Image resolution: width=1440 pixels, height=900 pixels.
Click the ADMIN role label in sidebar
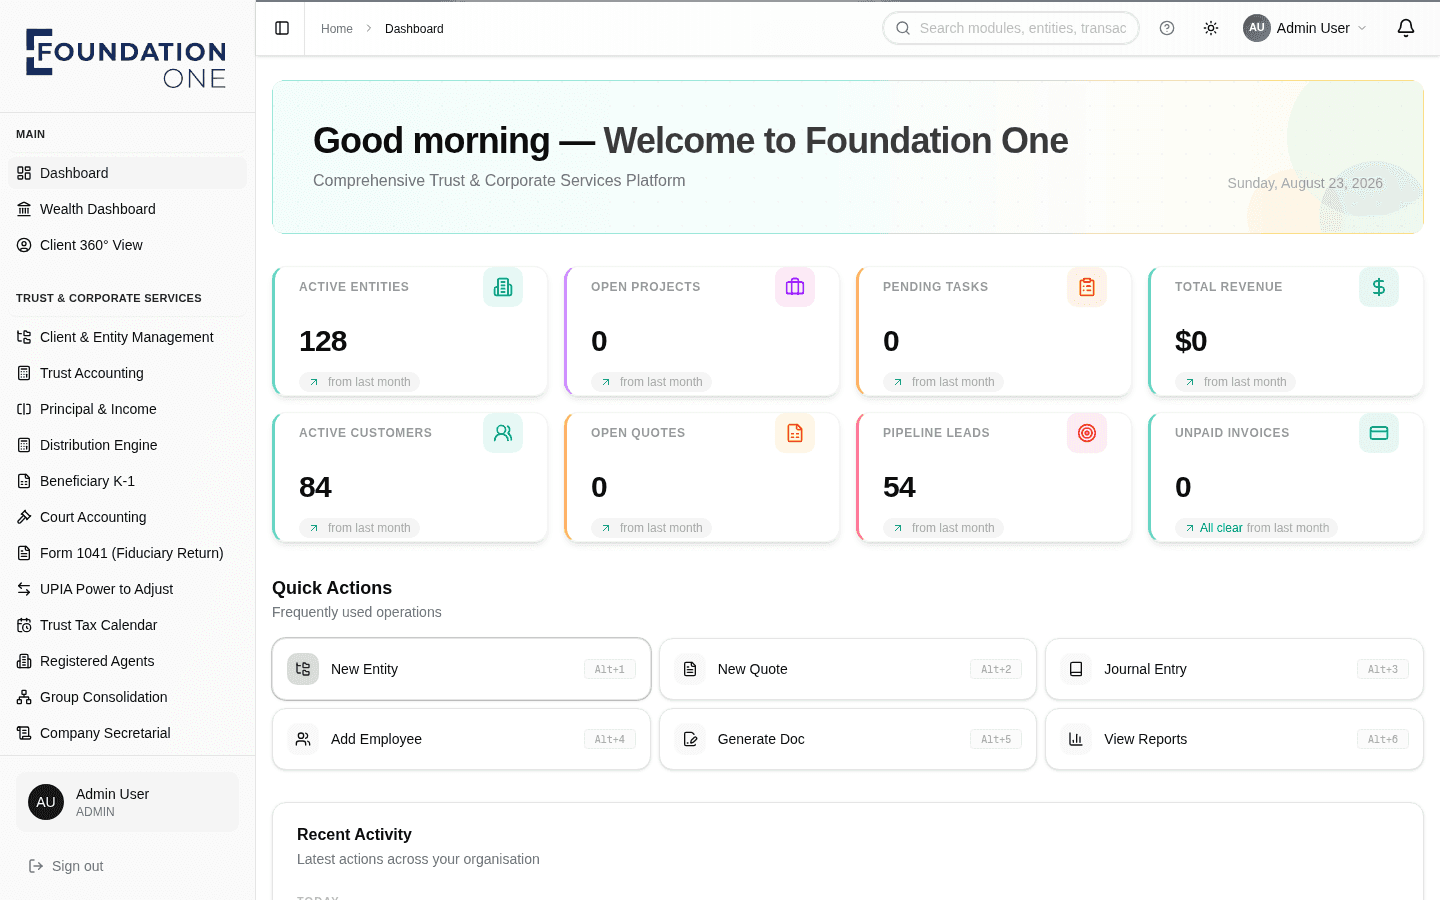pyautogui.click(x=95, y=812)
